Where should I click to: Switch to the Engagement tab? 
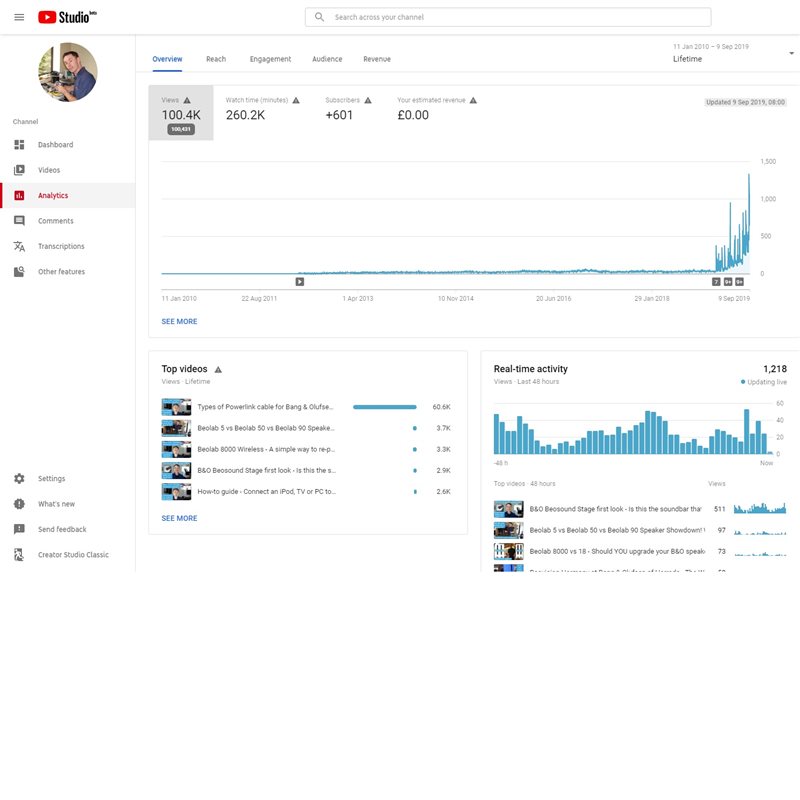click(x=270, y=59)
